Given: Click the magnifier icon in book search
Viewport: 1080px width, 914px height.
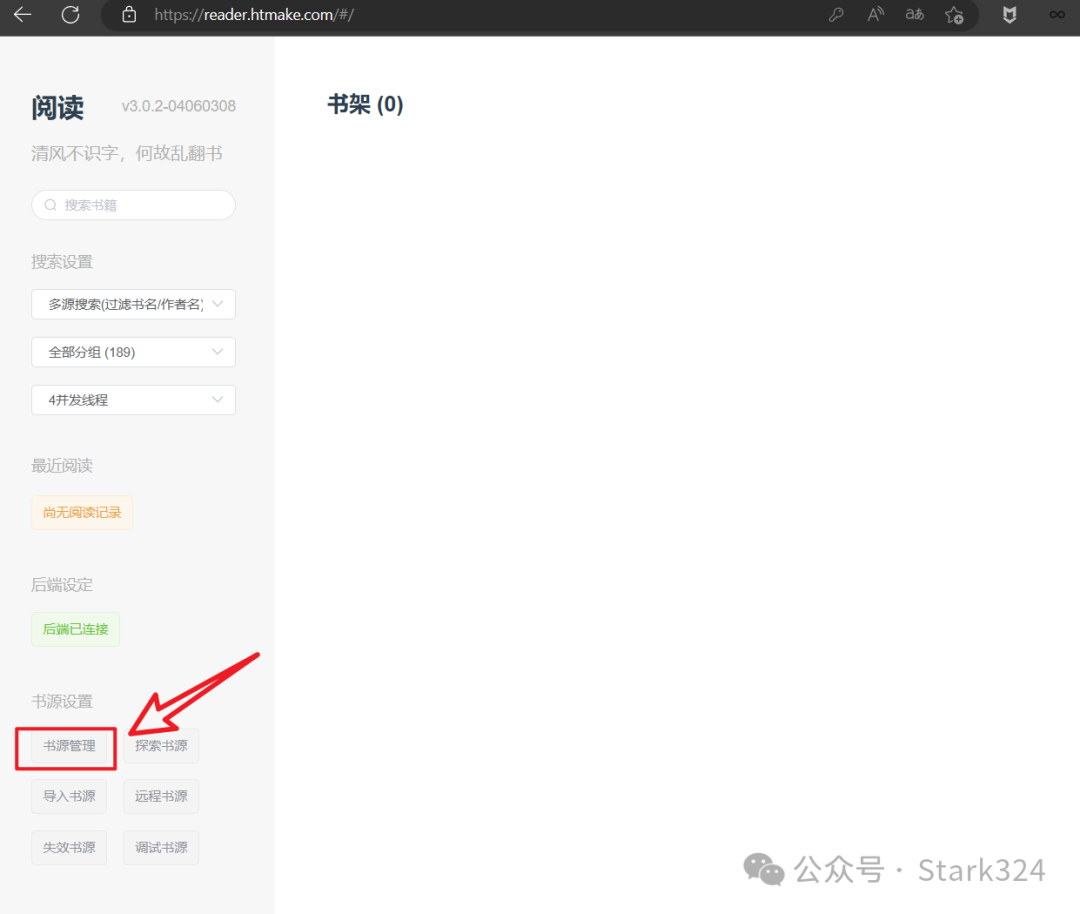Looking at the screenshot, I should (x=50, y=205).
